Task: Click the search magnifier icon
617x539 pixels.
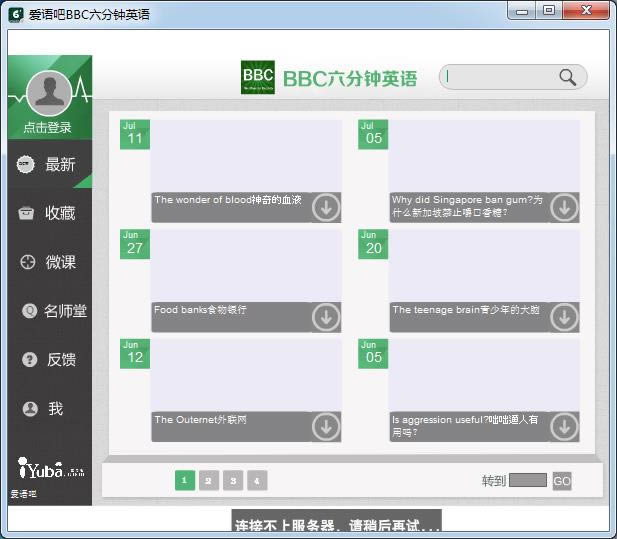Action: (x=567, y=77)
